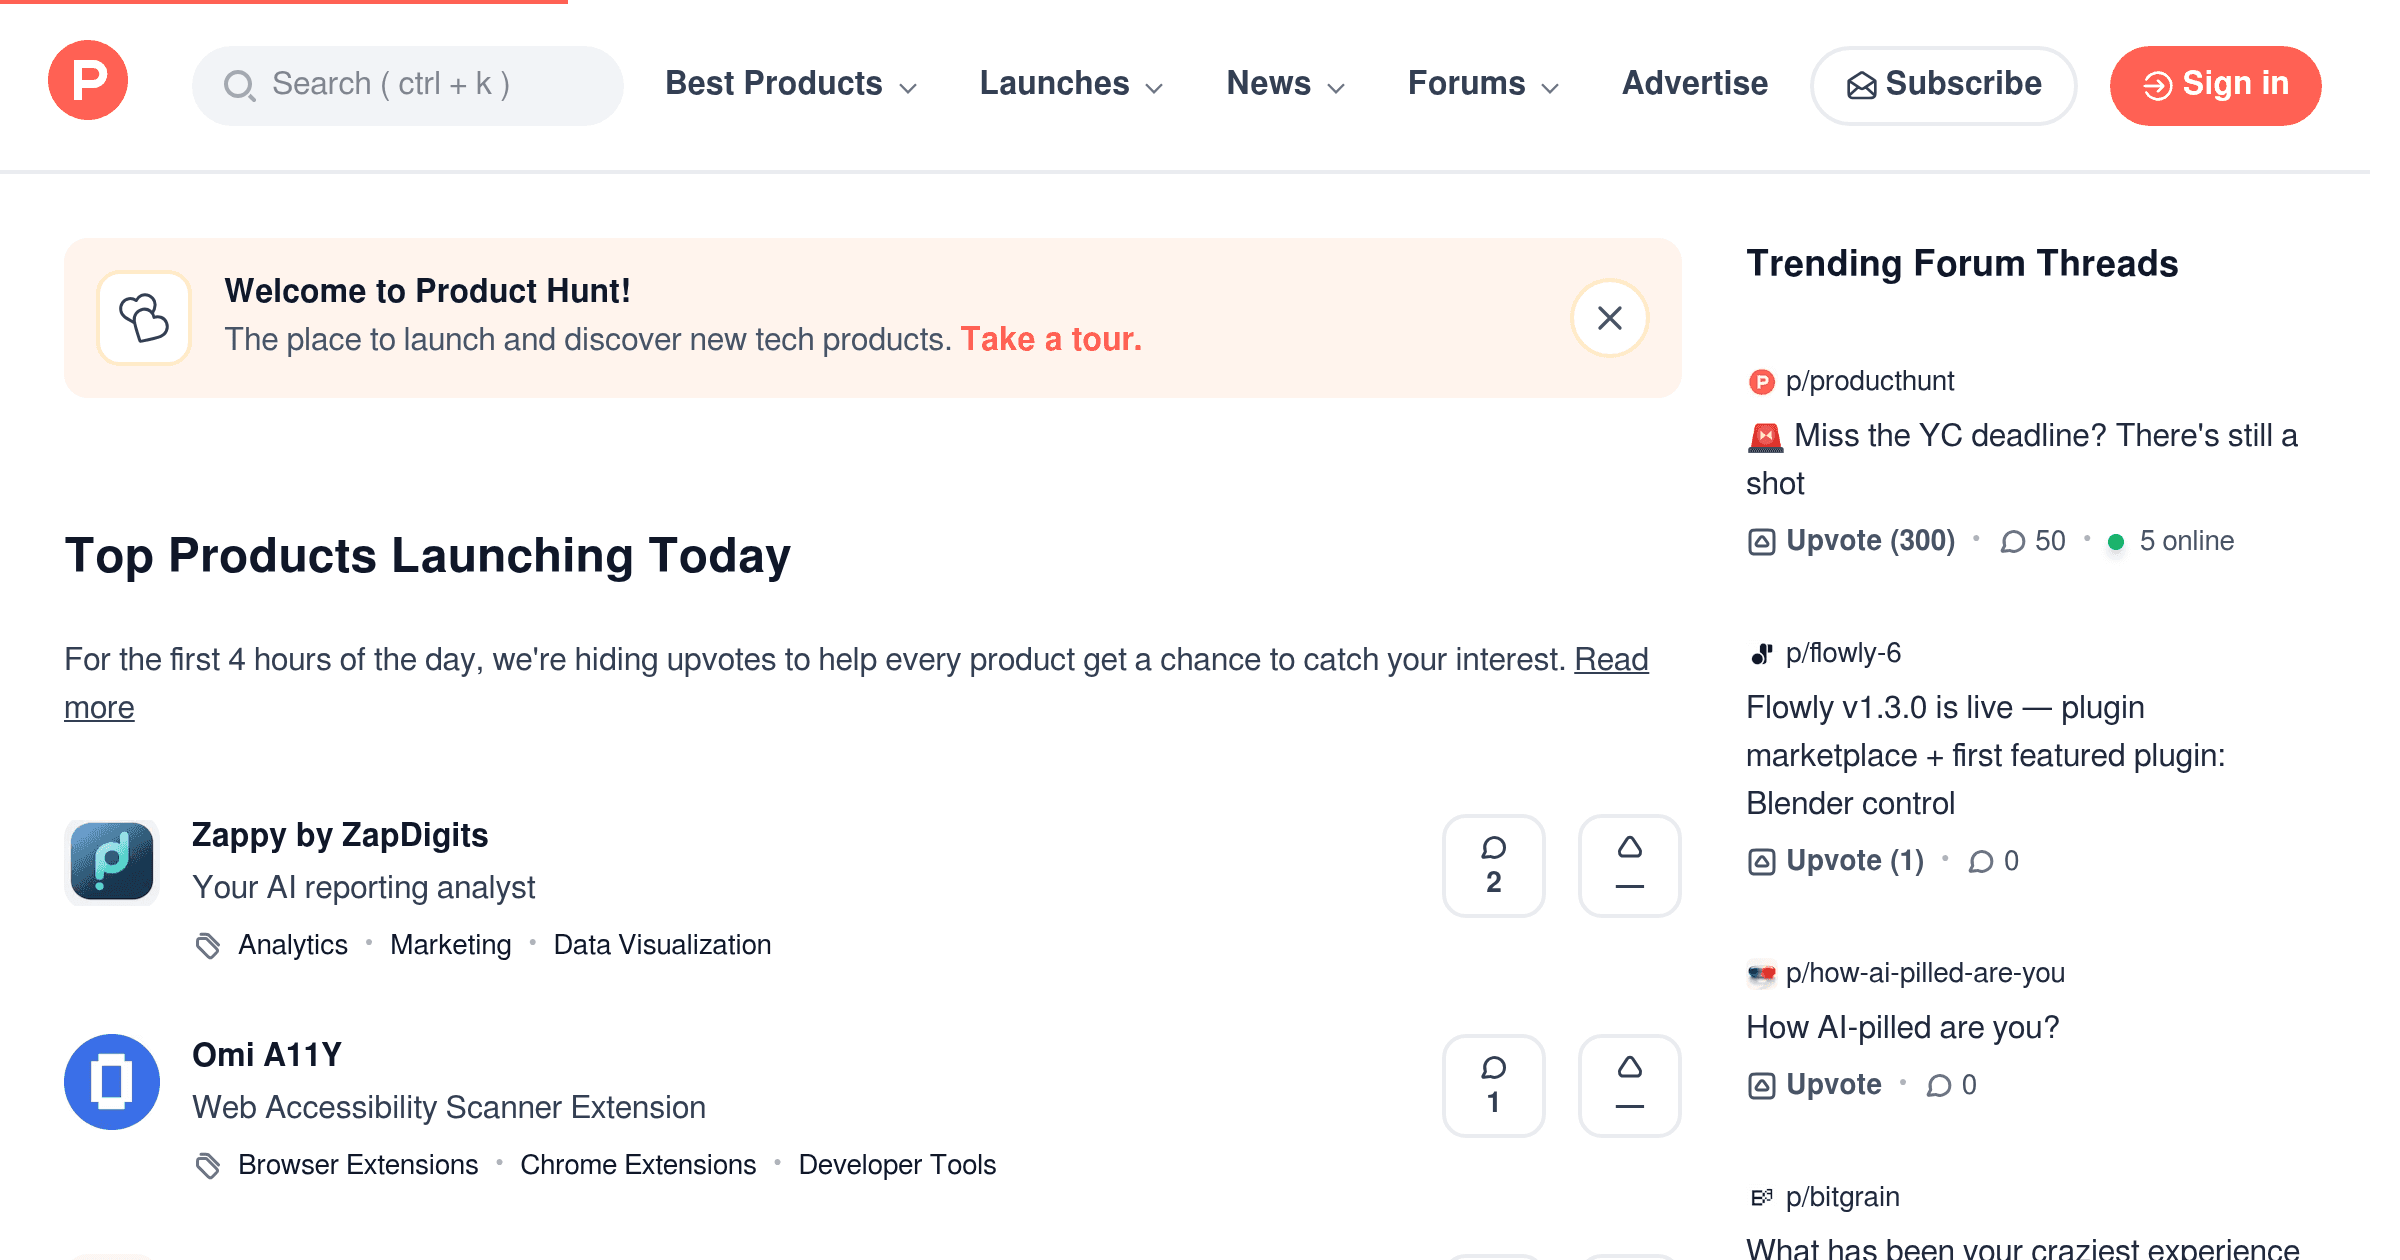View comments on Omi A11Y
The width and height of the screenshot is (2400, 1260).
(x=1494, y=1086)
